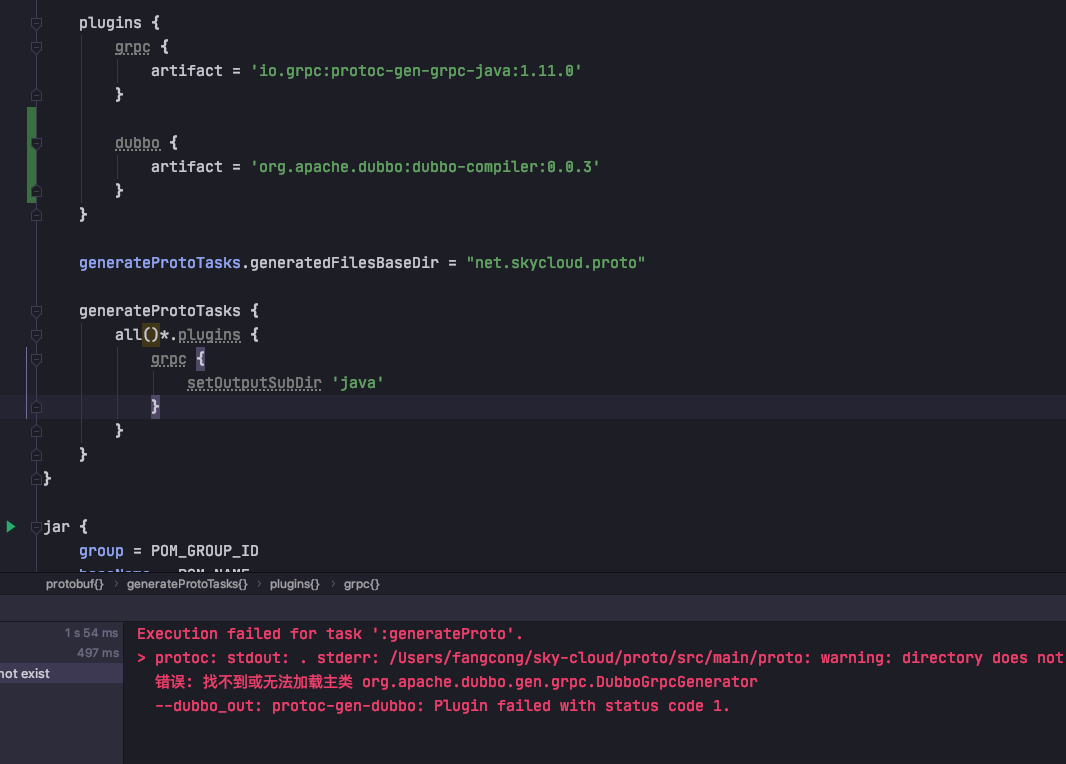Run the jar block with green arrow
This screenshot has width=1066, height=764.
10,527
